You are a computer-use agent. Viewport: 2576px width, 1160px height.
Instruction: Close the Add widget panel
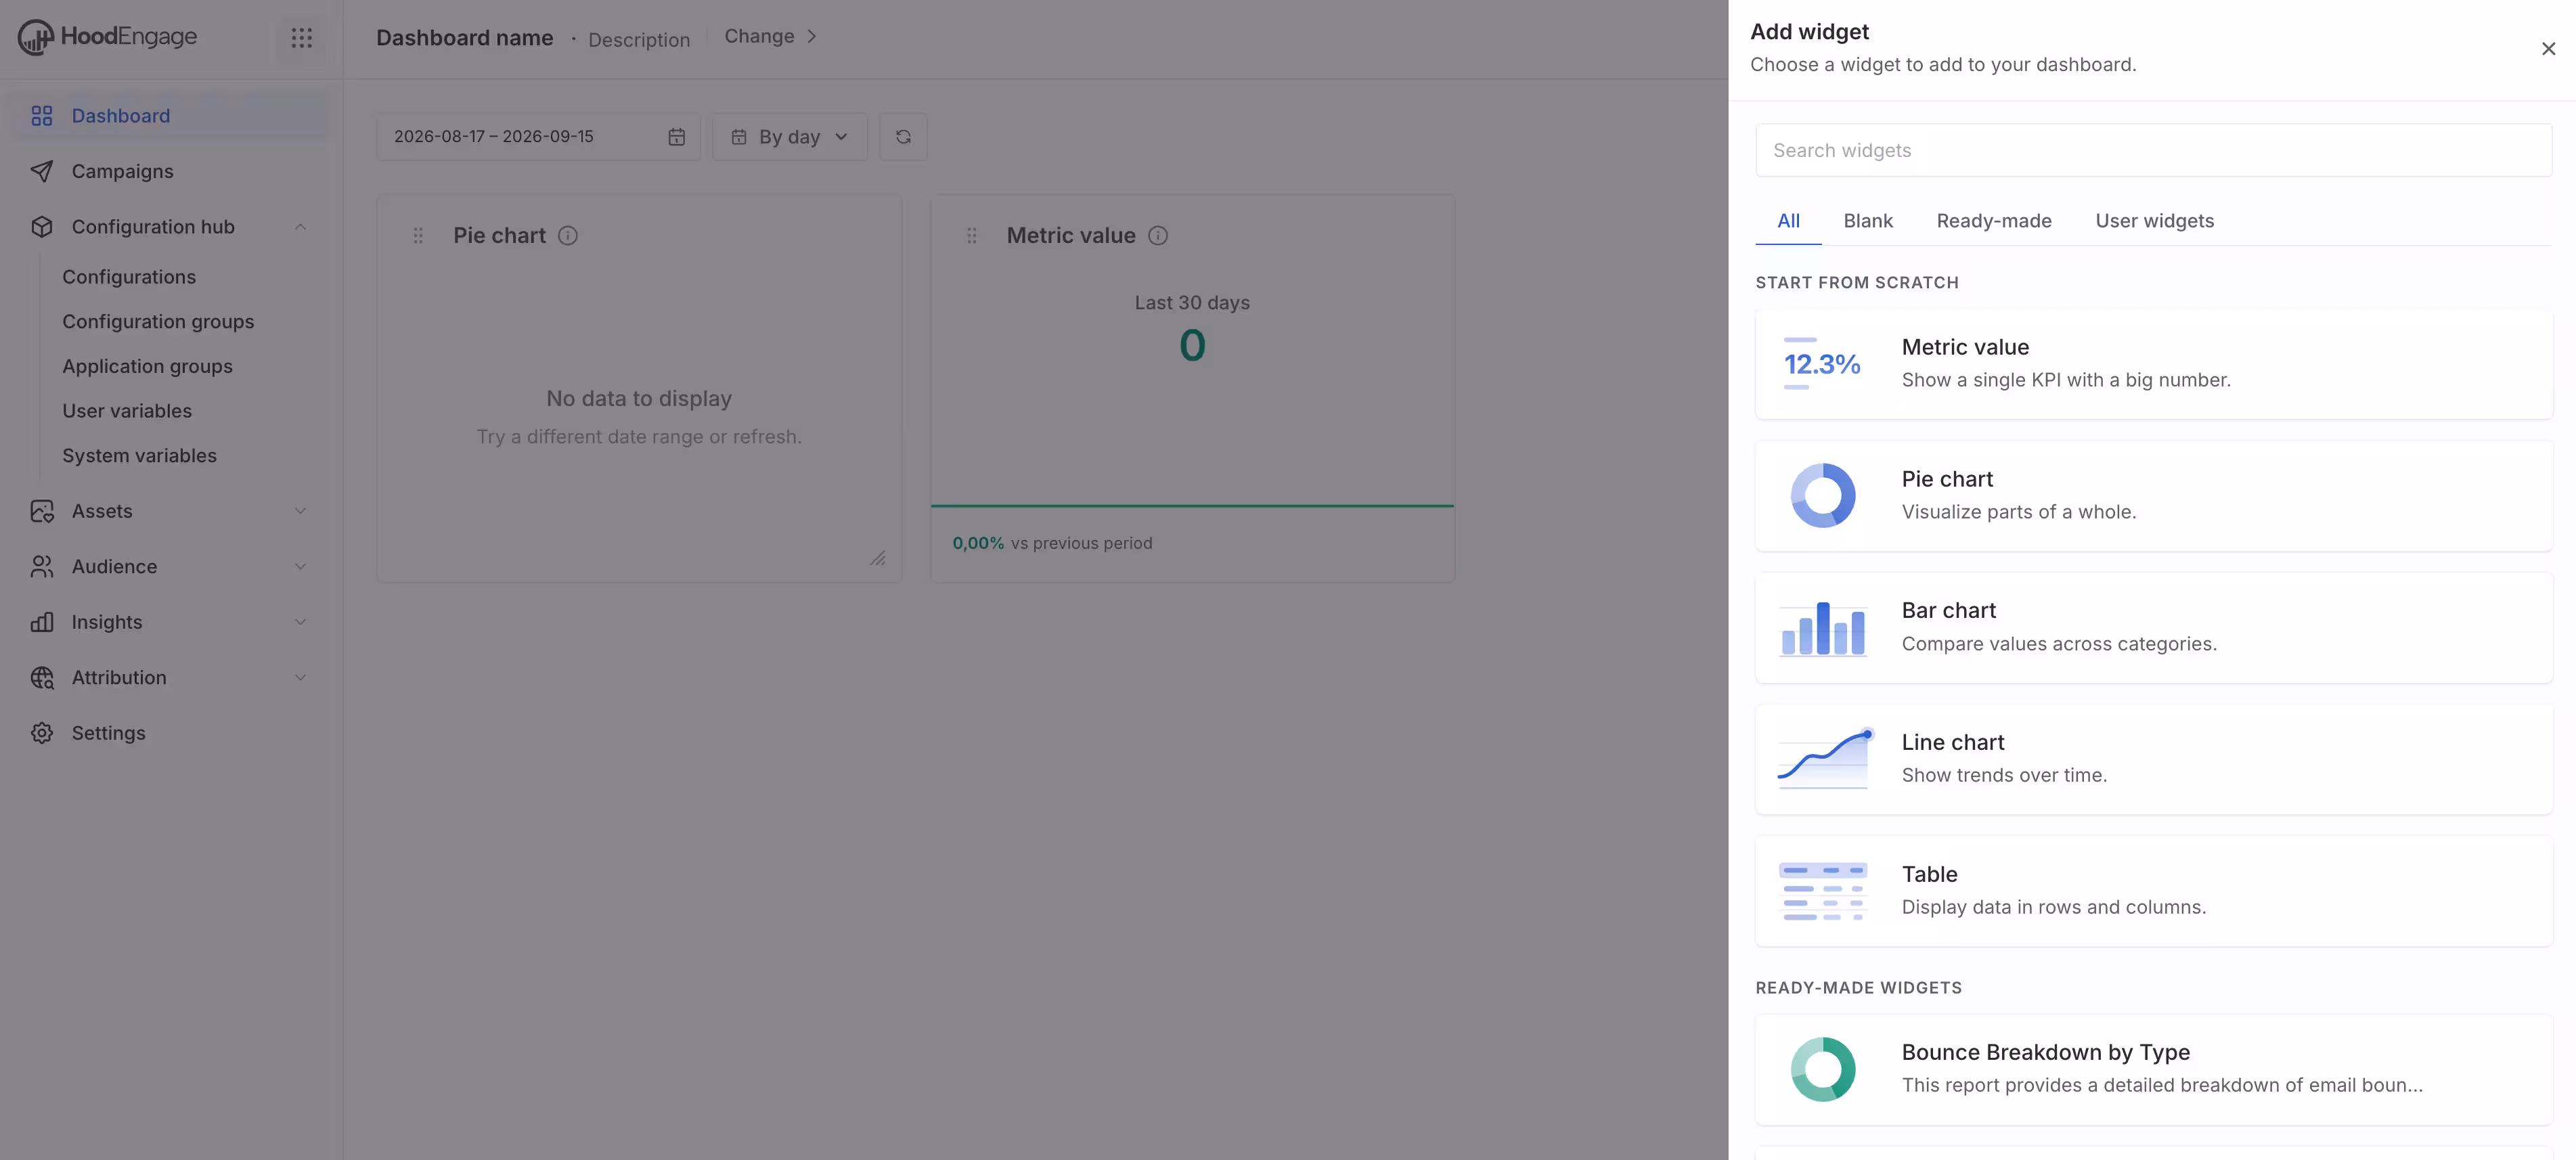pyautogui.click(x=2548, y=49)
